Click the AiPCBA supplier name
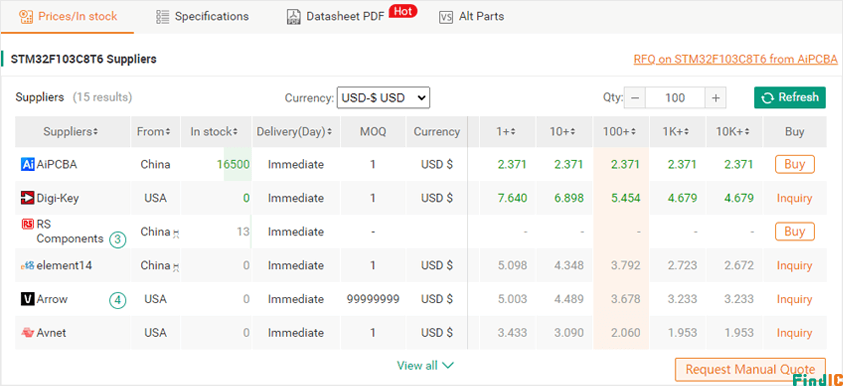843x386 pixels. pyautogui.click(x=56, y=165)
